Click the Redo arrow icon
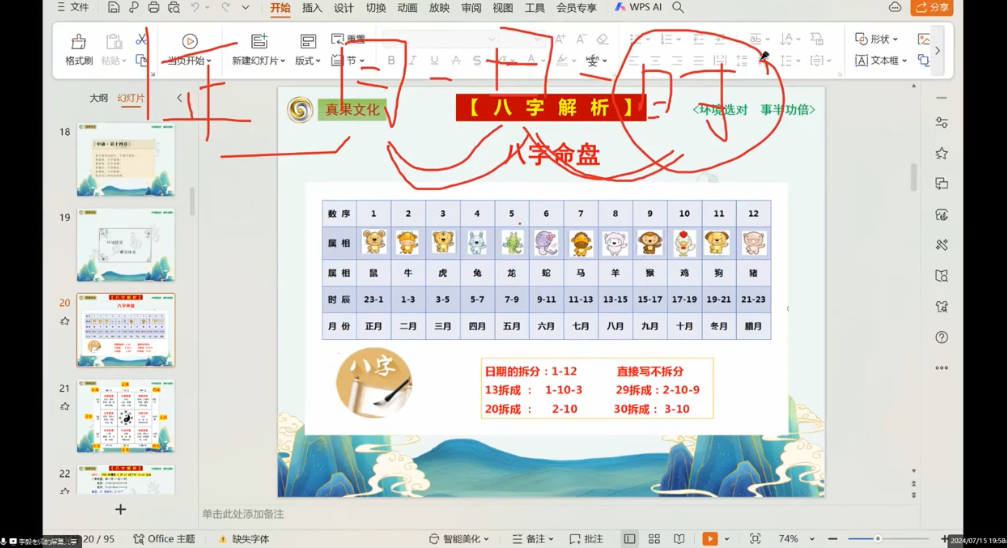This screenshot has height=548, width=1007. tap(225, 8)
